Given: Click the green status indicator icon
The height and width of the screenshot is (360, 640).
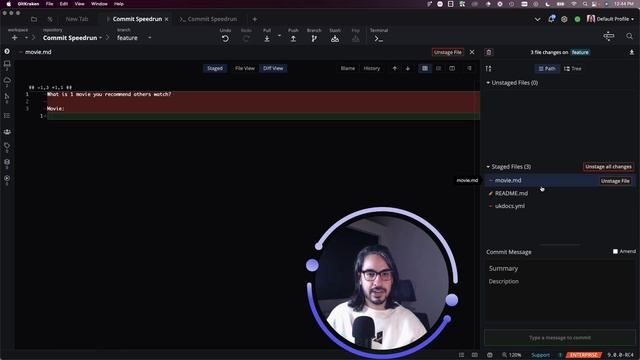Looking at the screenshot, I should click(x=577, y=19).
